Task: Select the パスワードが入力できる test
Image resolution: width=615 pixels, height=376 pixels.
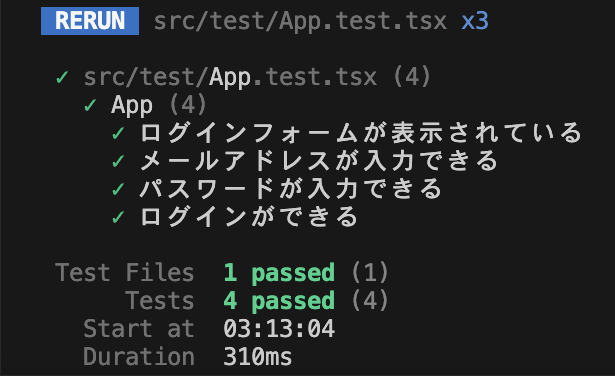Action: 291,189
